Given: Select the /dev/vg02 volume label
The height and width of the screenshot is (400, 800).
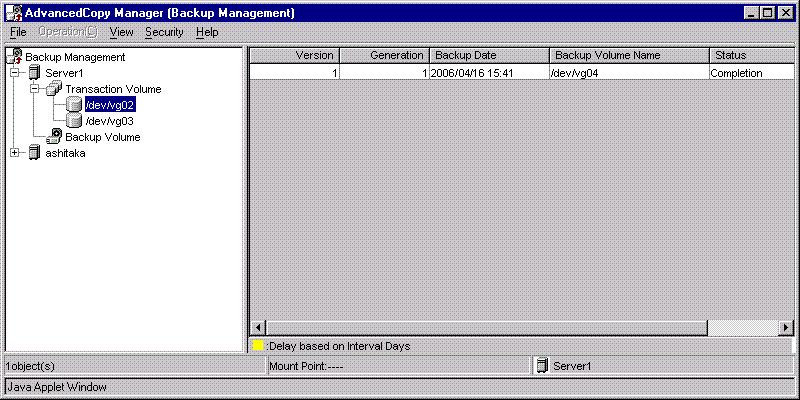Looking at the screenshot, I should pyautogui.click(x=110, y=105).
